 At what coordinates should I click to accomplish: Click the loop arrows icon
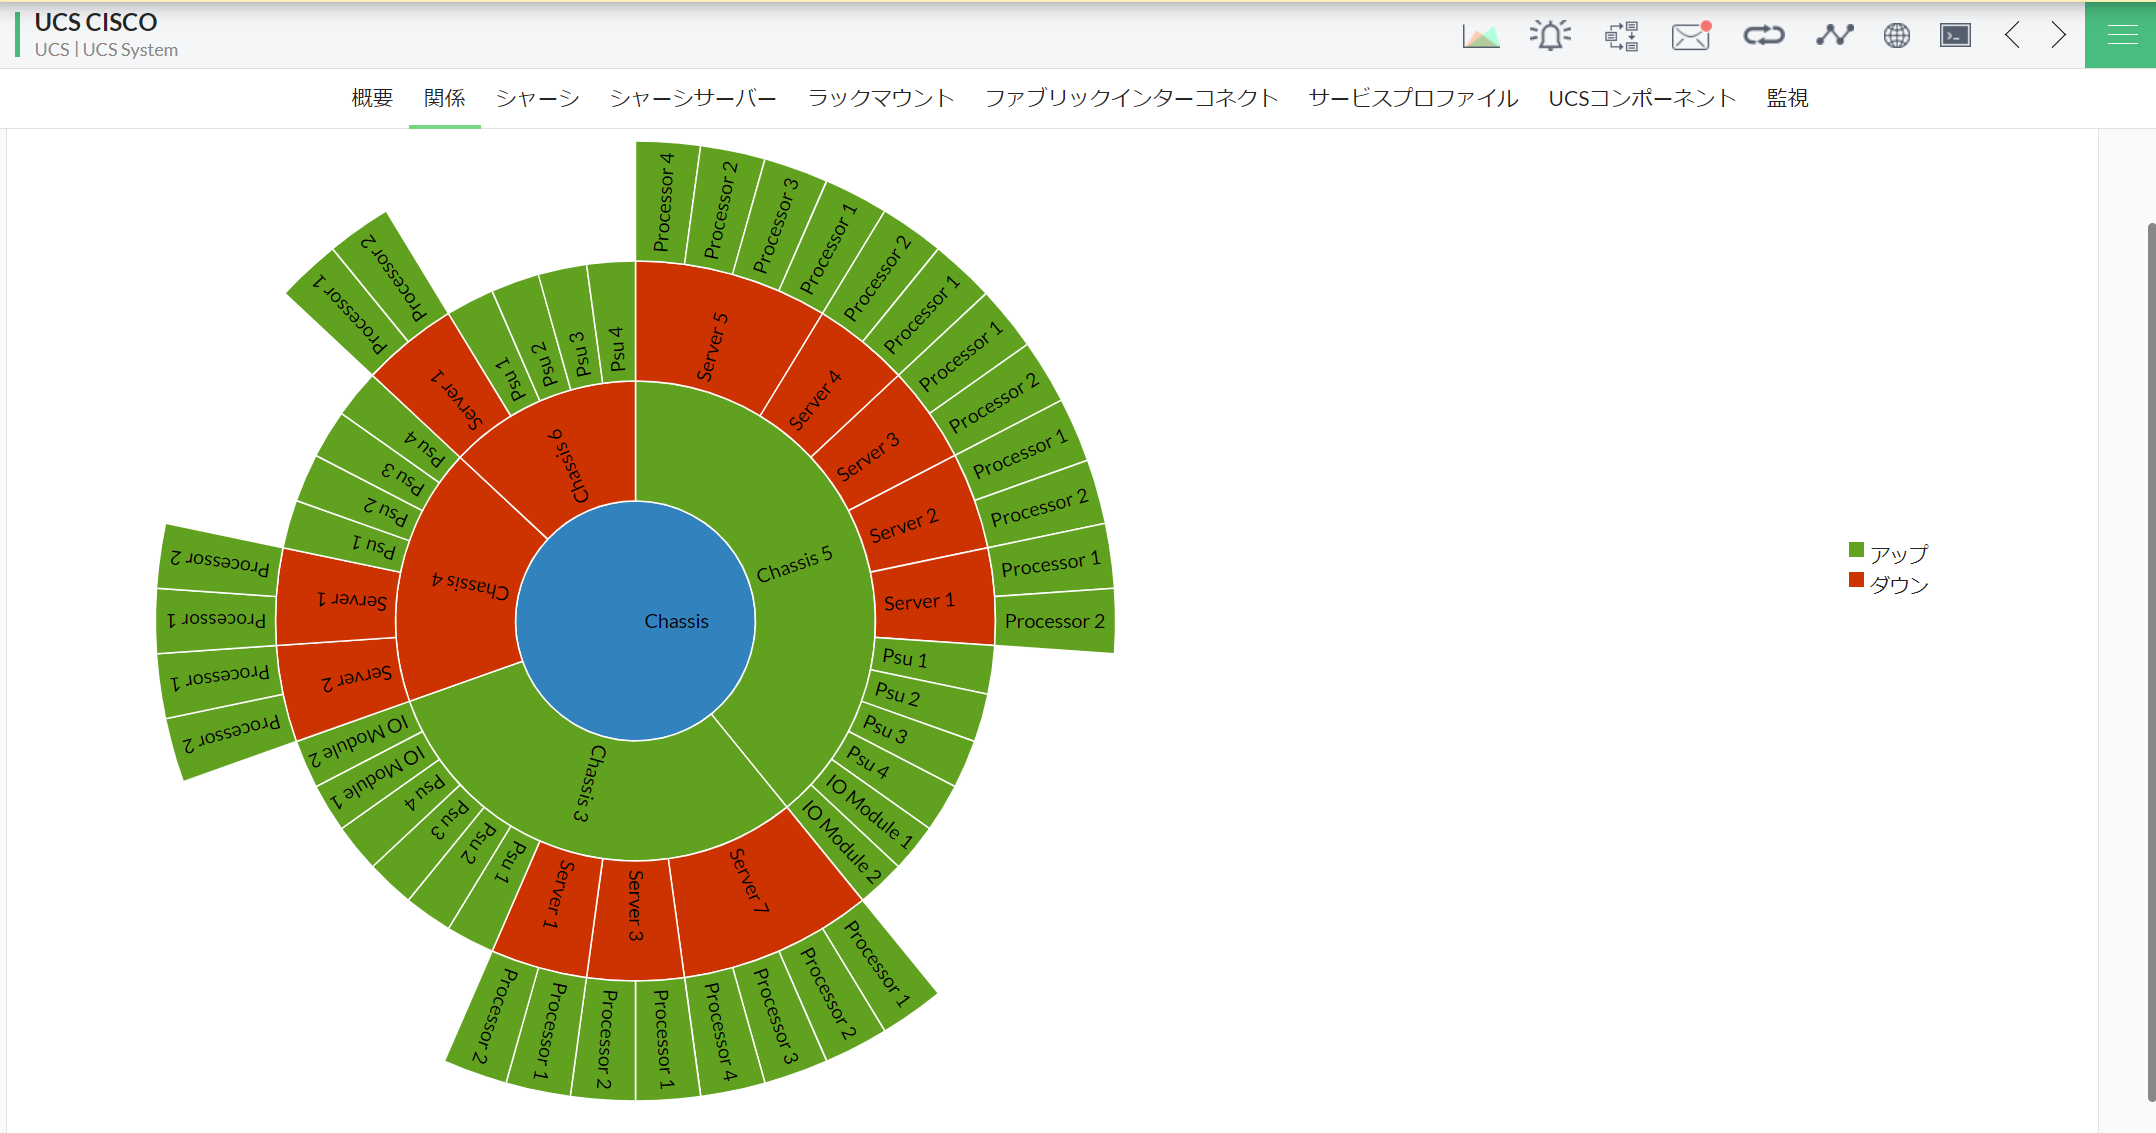1763,36
